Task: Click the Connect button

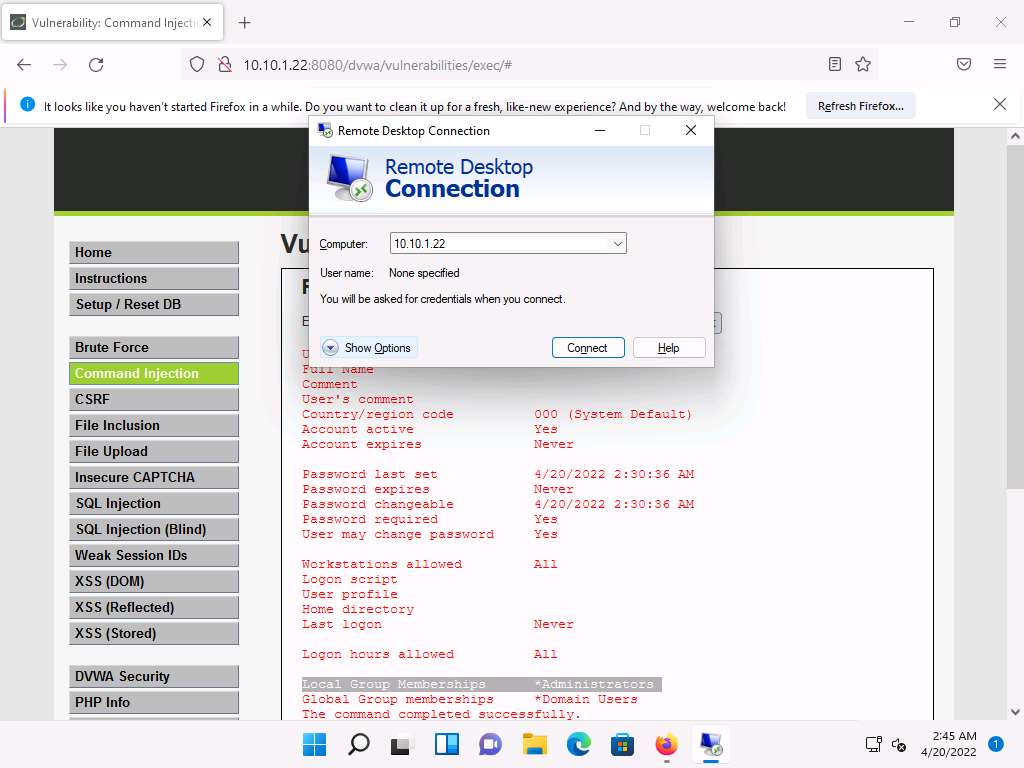Action: tap(588, 348)
